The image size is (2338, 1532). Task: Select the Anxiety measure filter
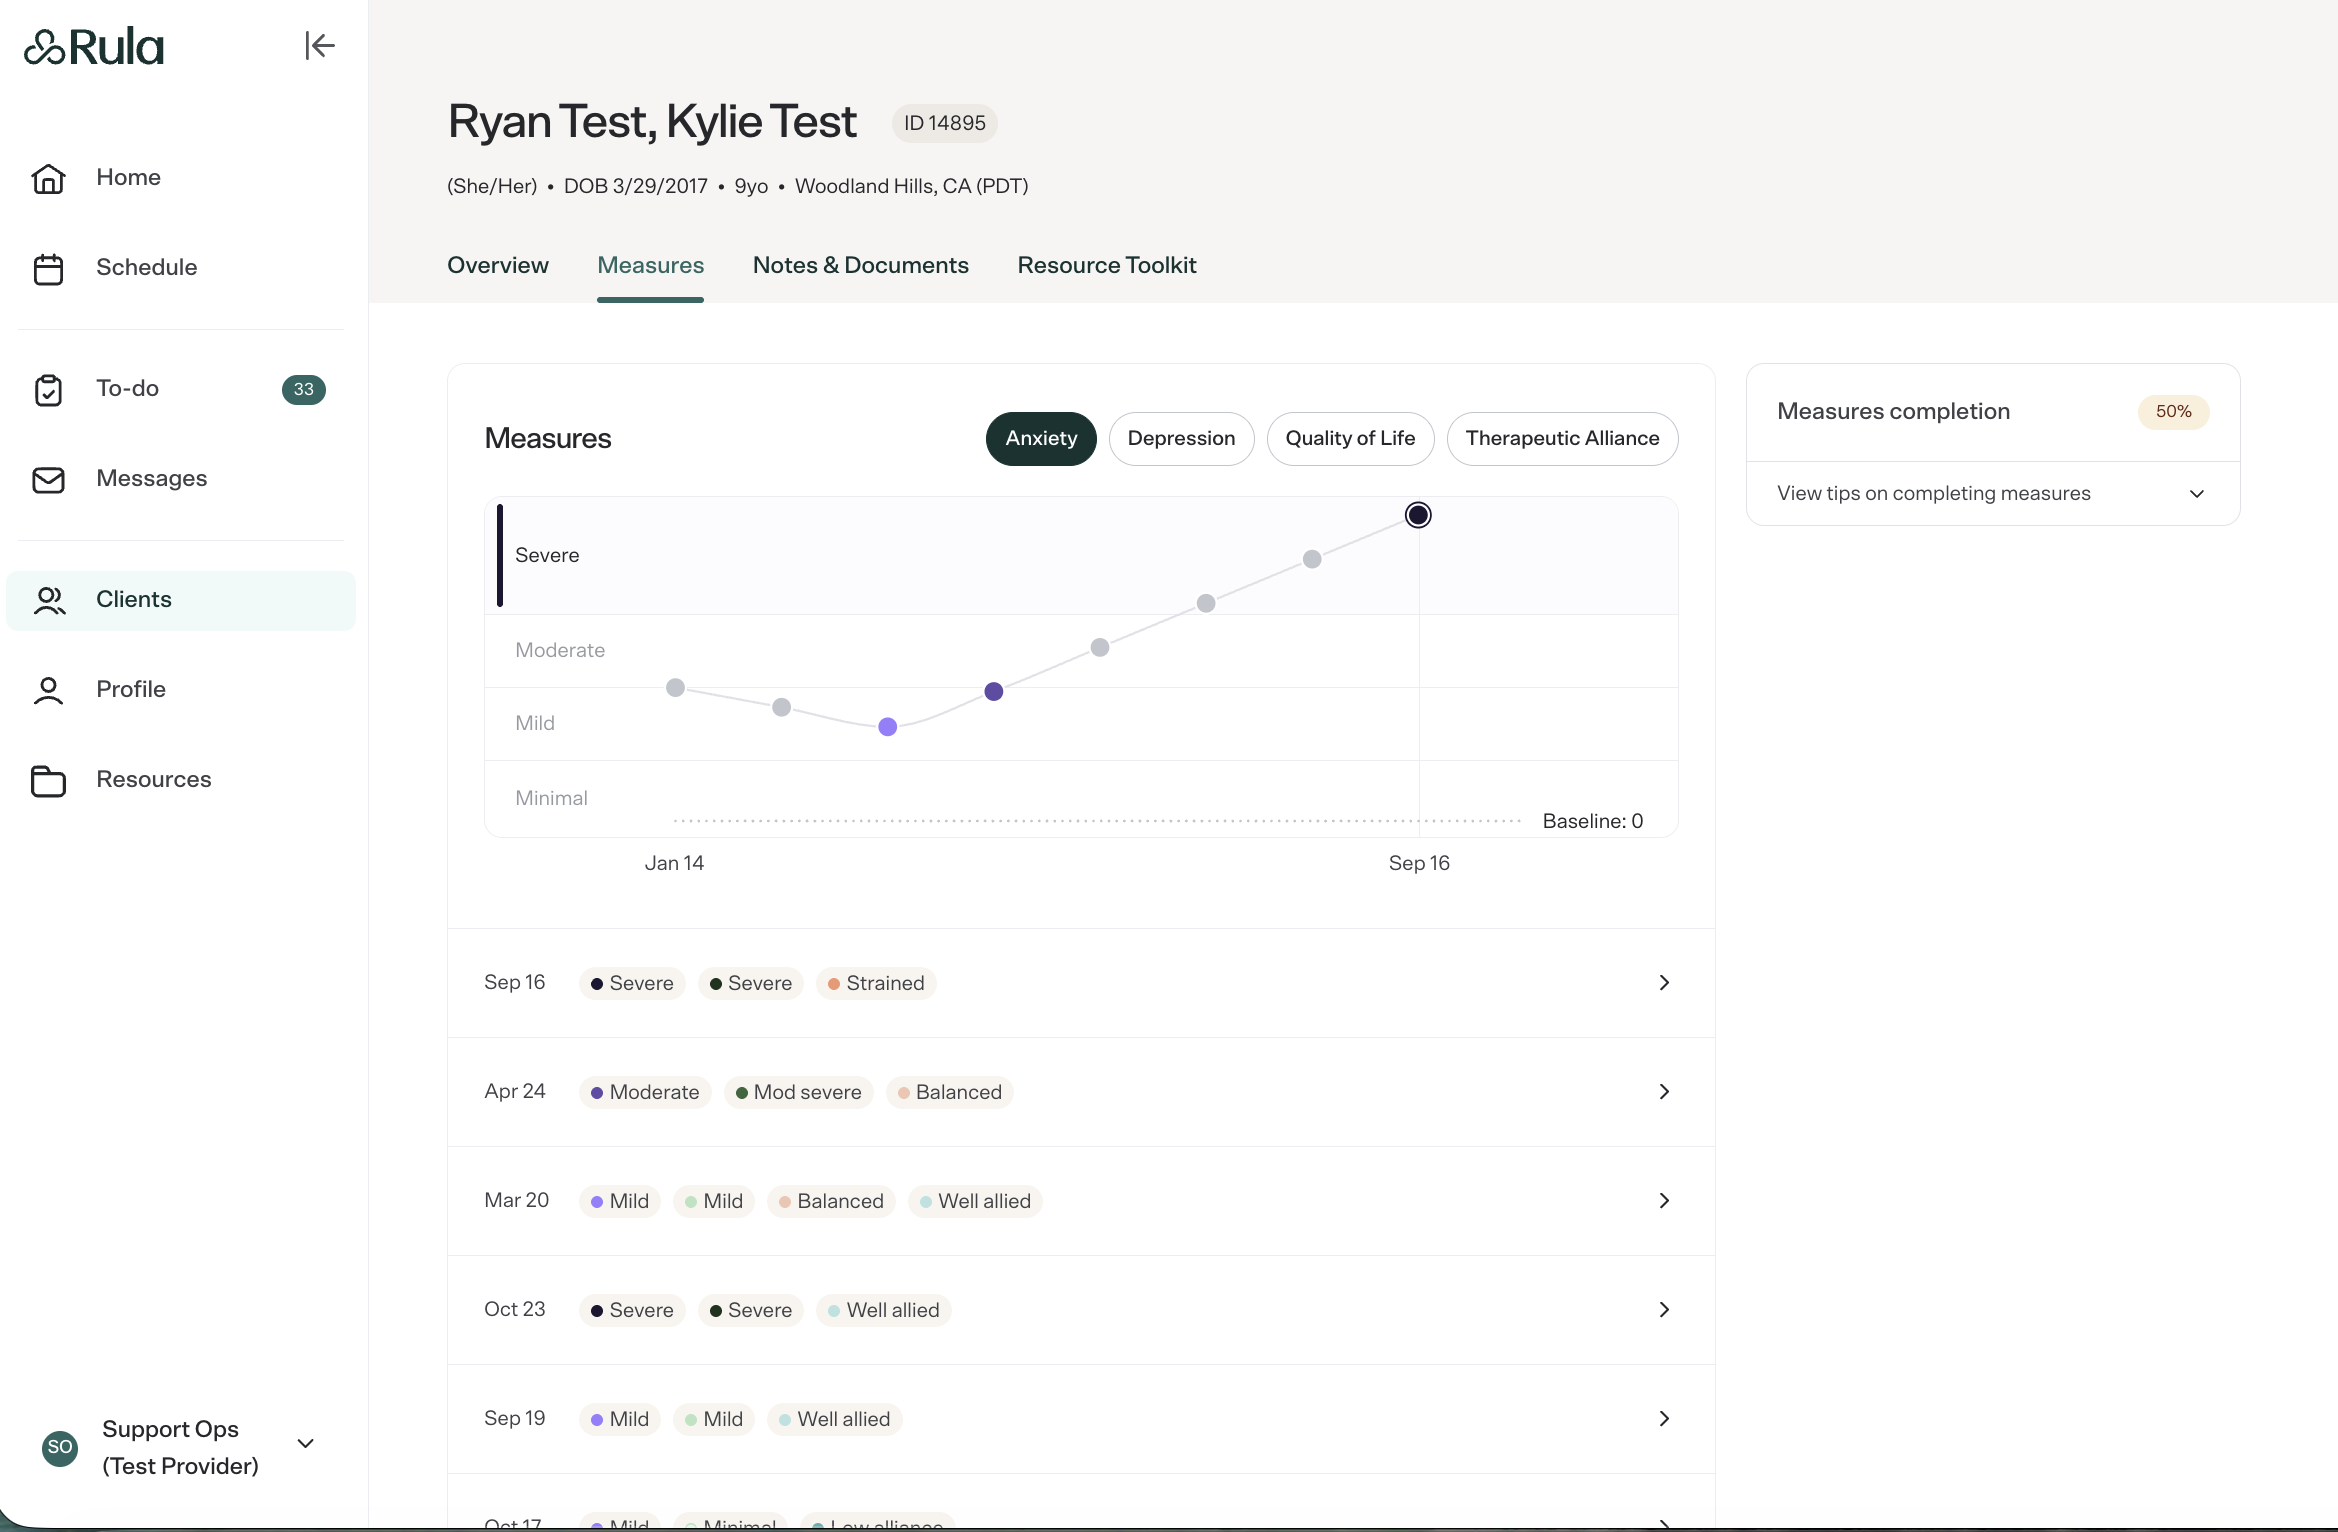1041,439
